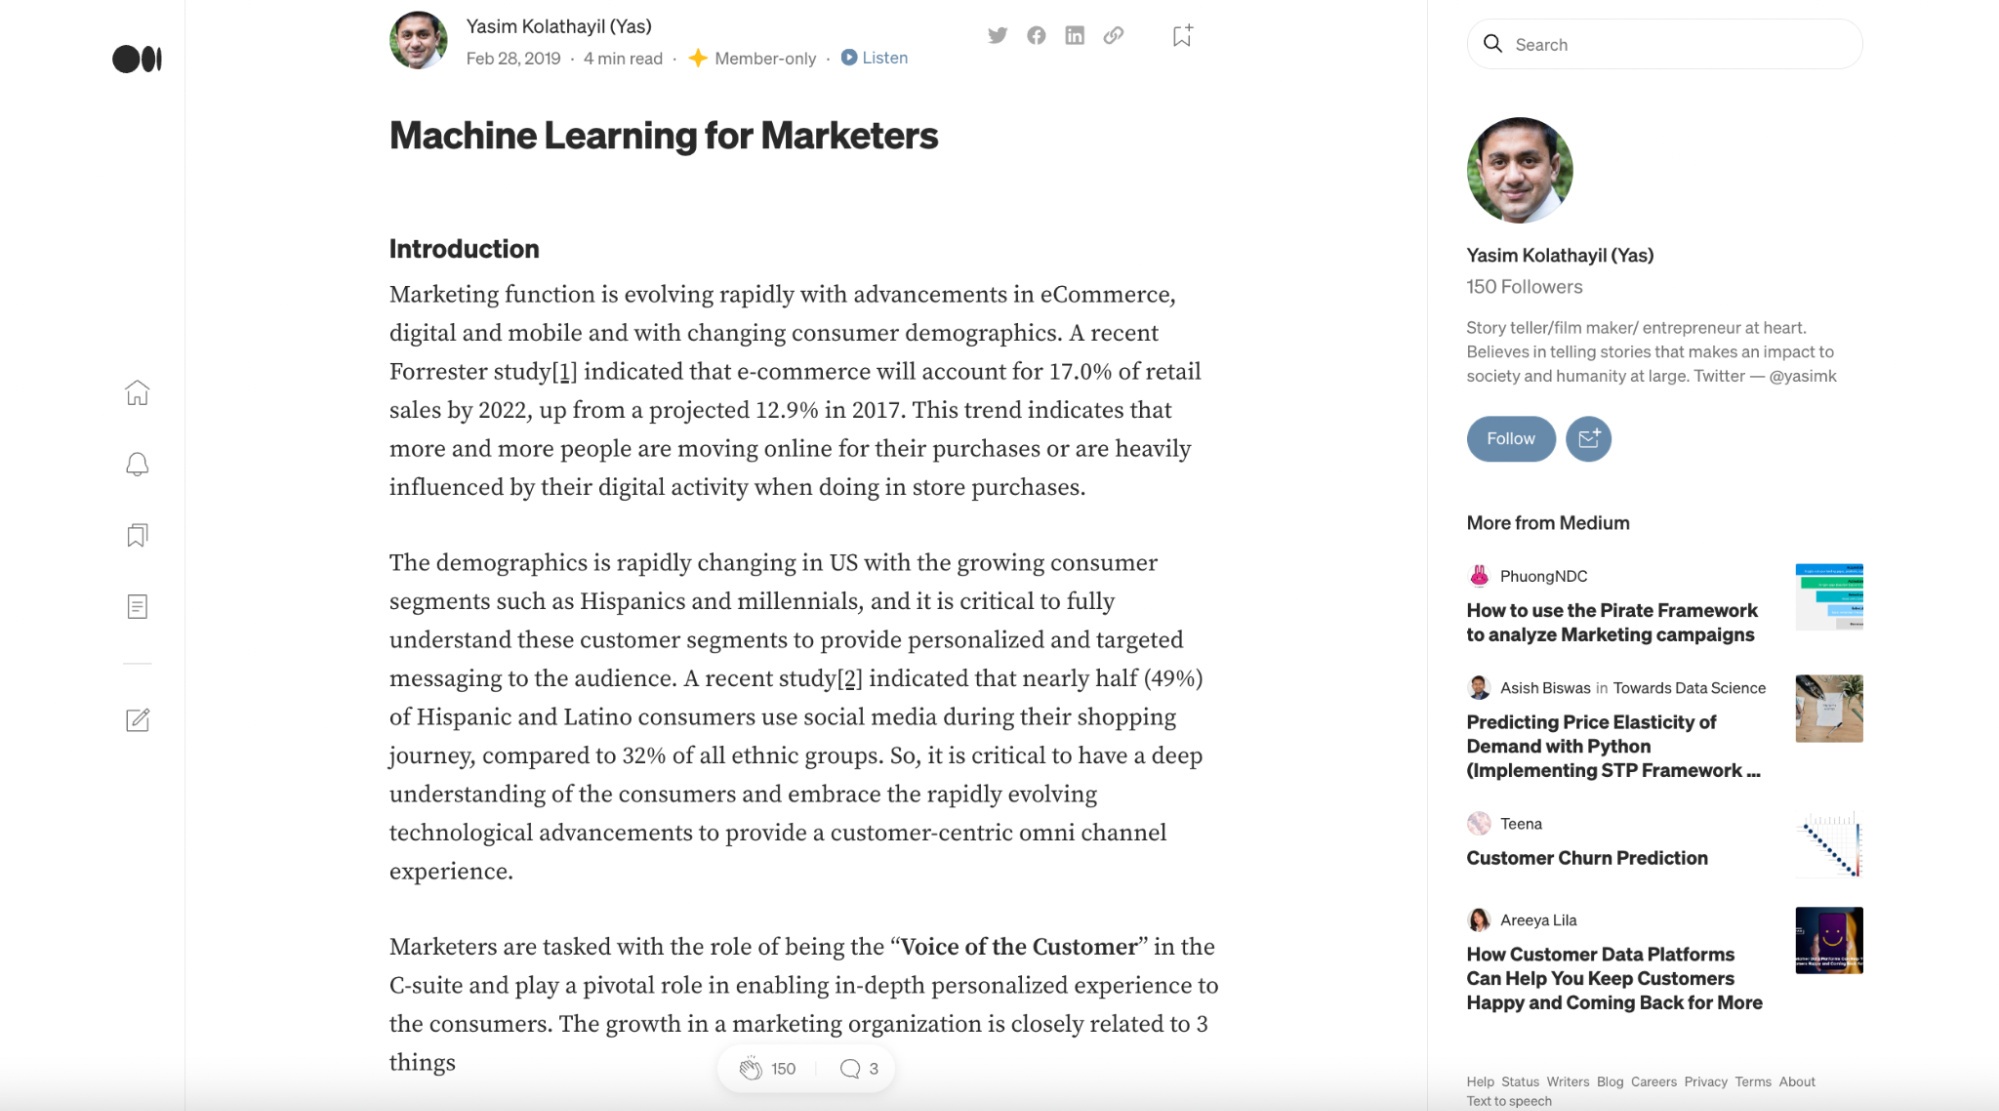Viewport: 1999px width, 1111px height.
Task: Open the article responses
Action: pos(852,1067)
